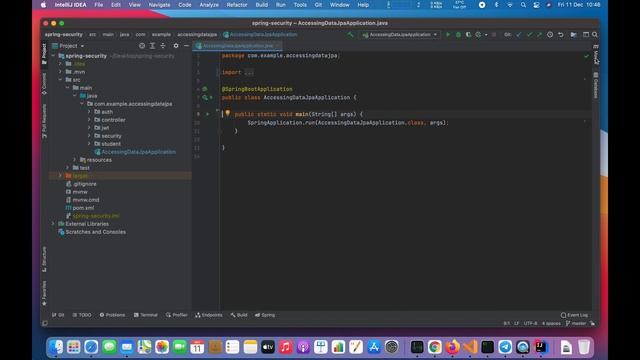Expand the security package chevron
The width and height of the screenshot is (640, 360).
89,136
